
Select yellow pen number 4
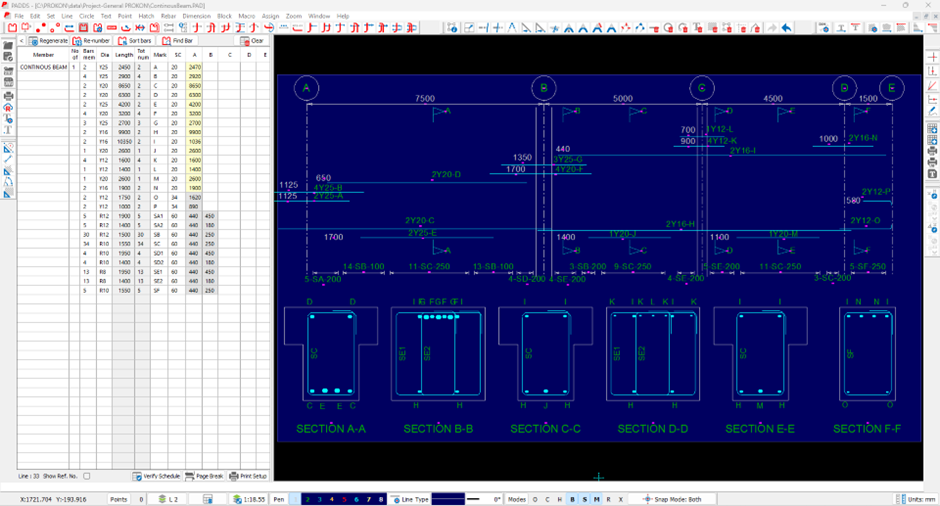(x=332, y=499)
